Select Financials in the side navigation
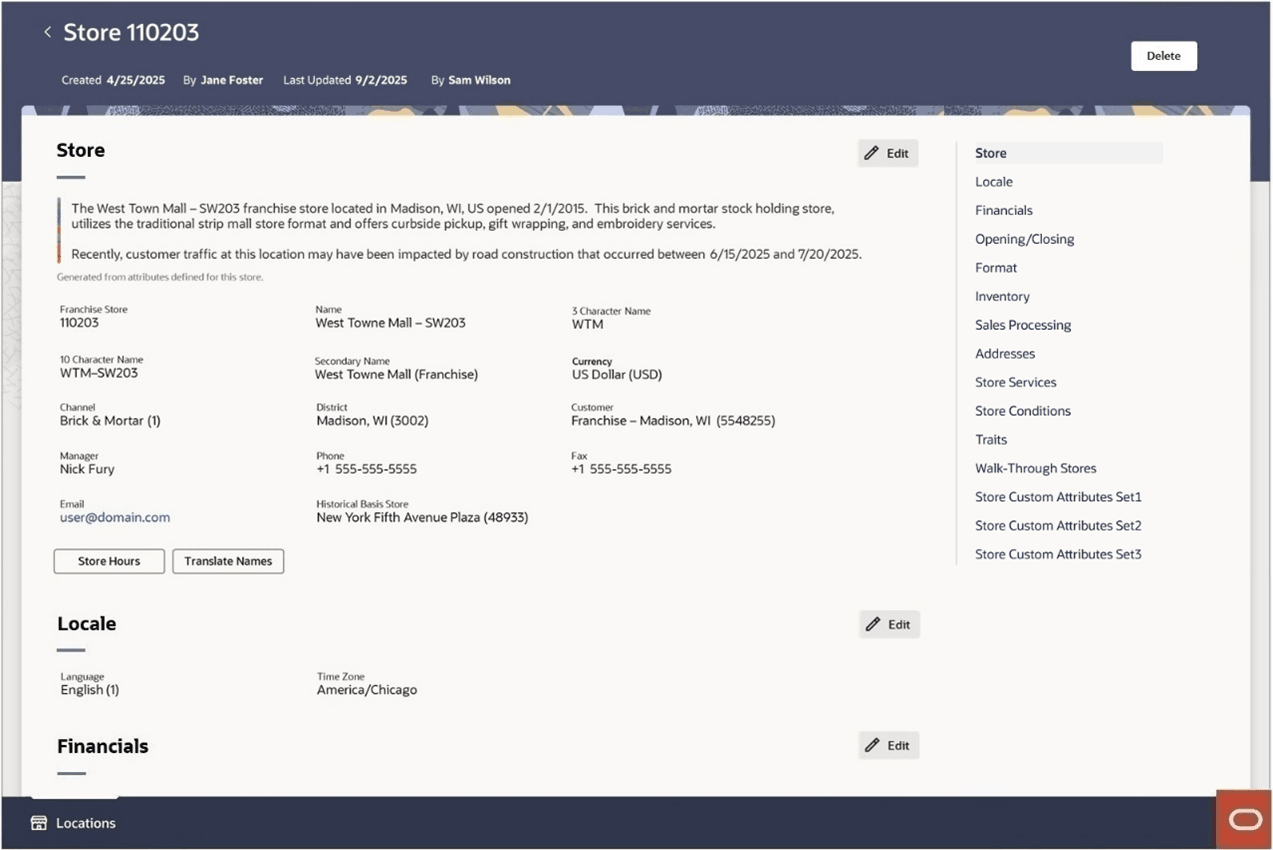 (1003, 210)
